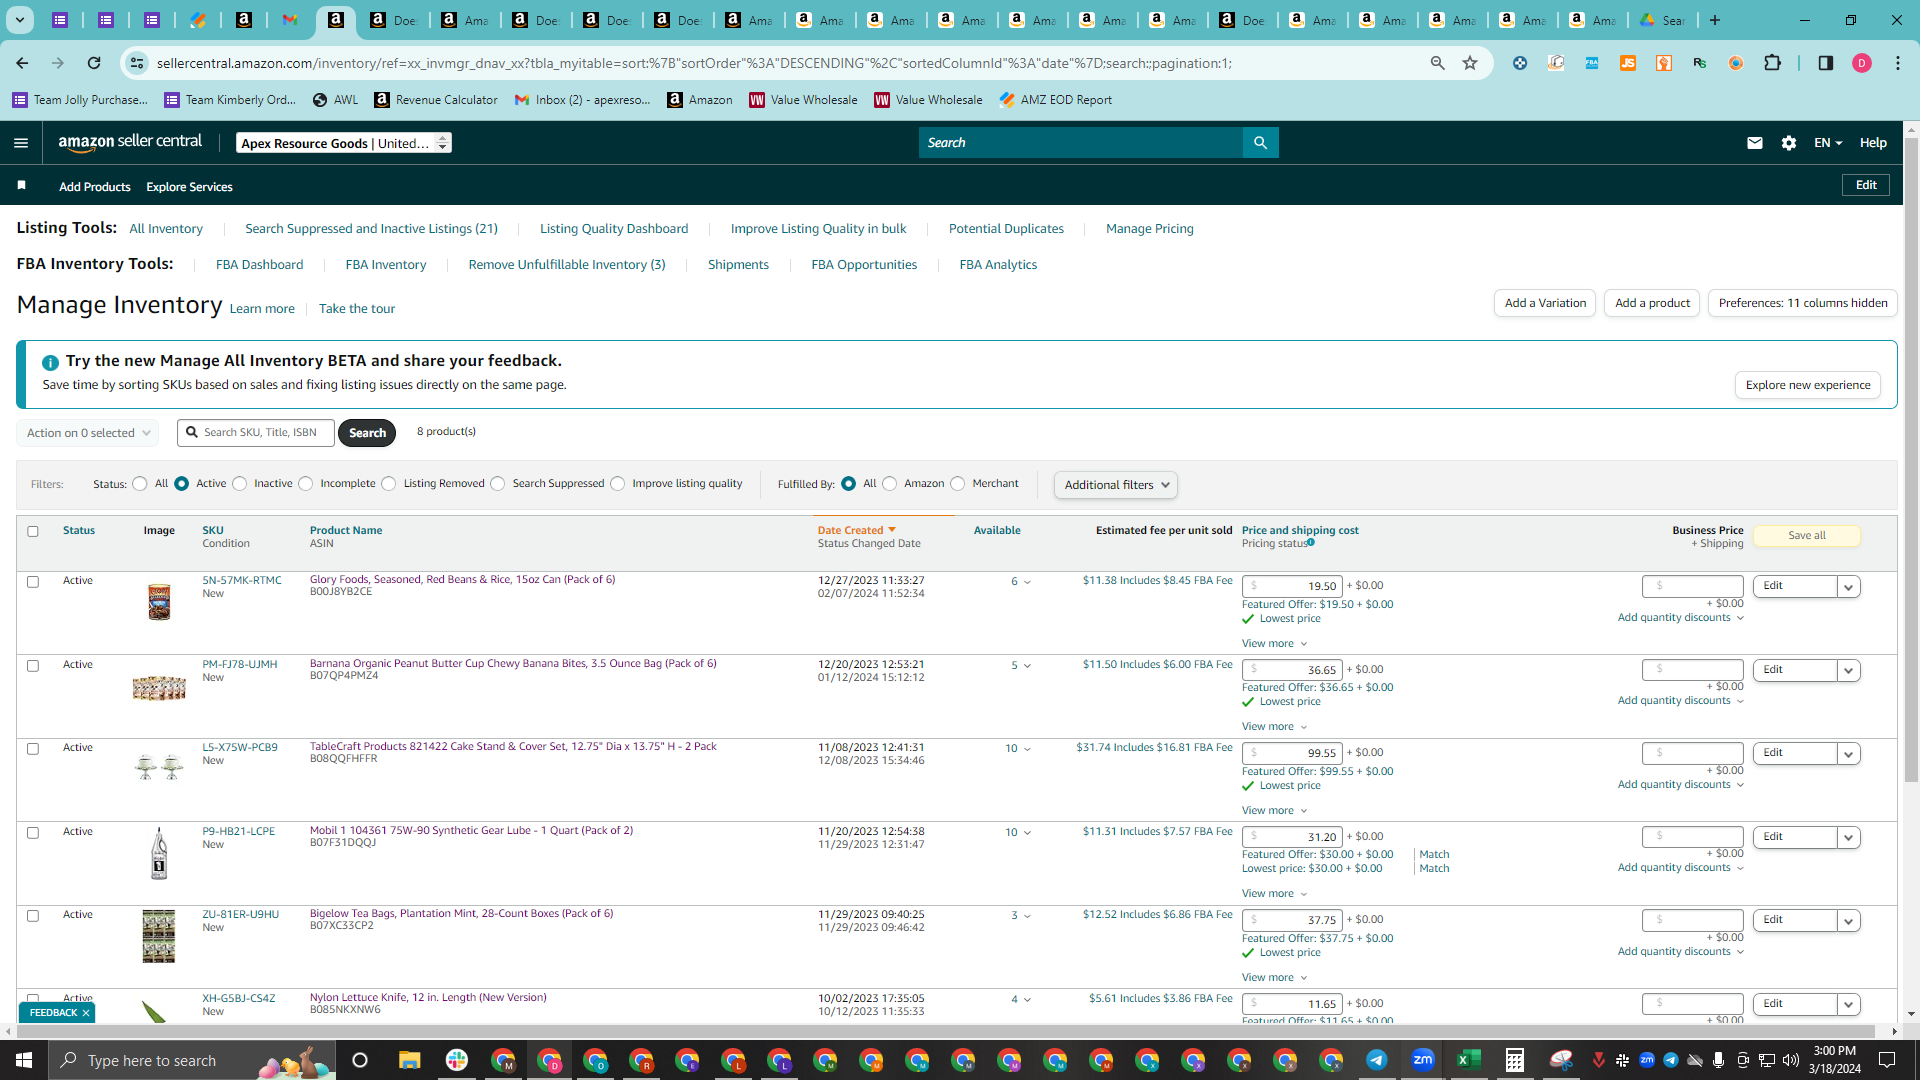The width and height of the screenshot is (1920, 1080).
Task: Open Zoom from the taskbar
Action: [1423, 1060]
